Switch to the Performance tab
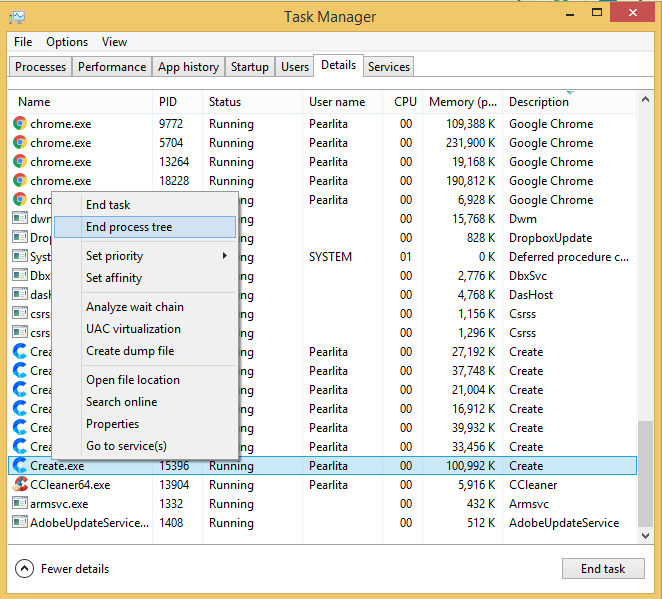This screenshot has height=599, width=662. coord(112,67)
